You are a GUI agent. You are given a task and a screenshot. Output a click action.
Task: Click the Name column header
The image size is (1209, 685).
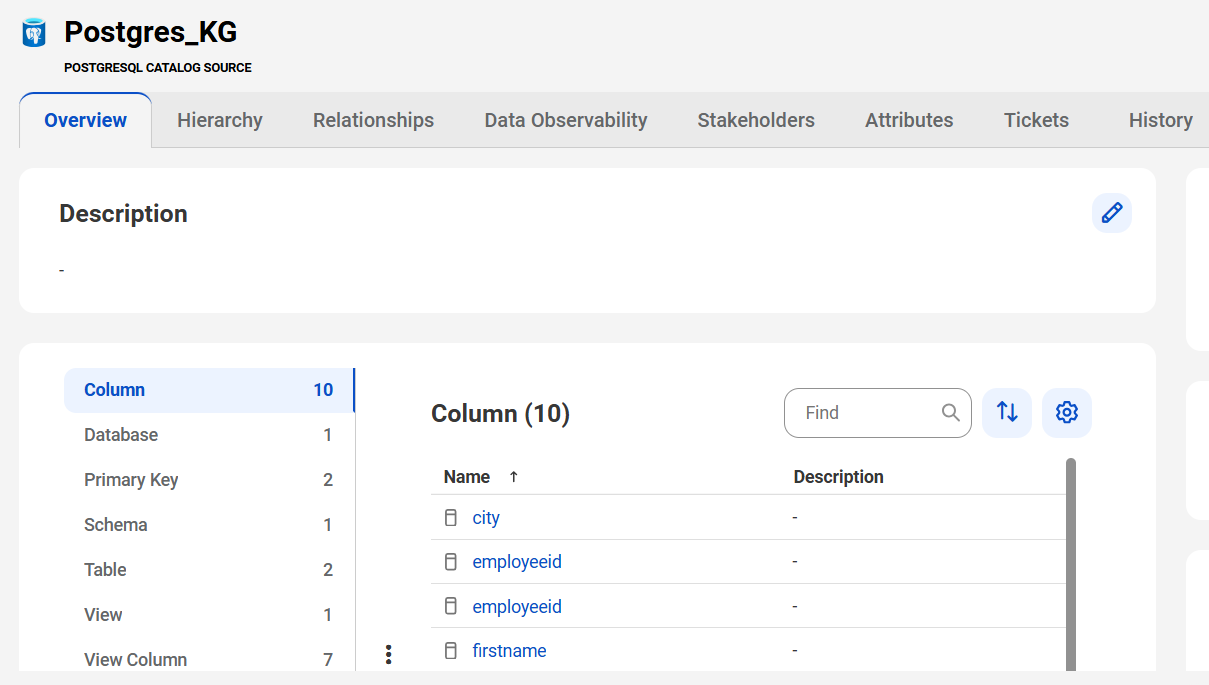[x=467, y=477]
